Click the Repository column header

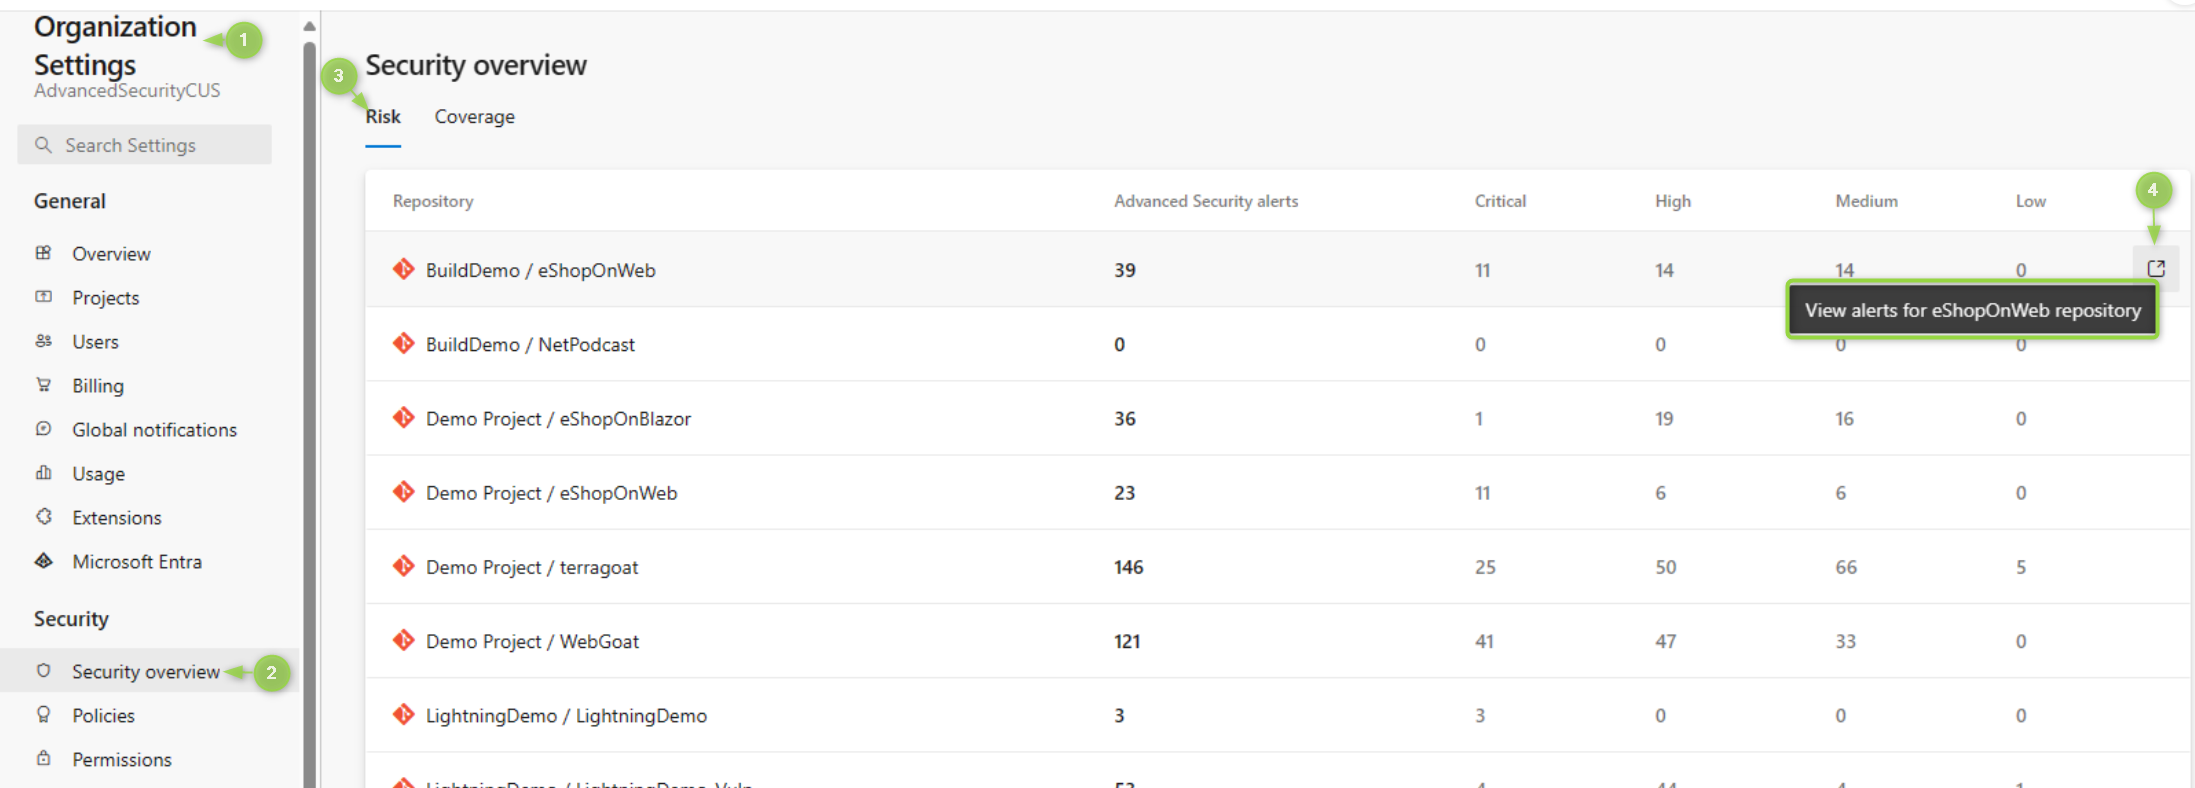pyautogui.click(x=433, y=201)
